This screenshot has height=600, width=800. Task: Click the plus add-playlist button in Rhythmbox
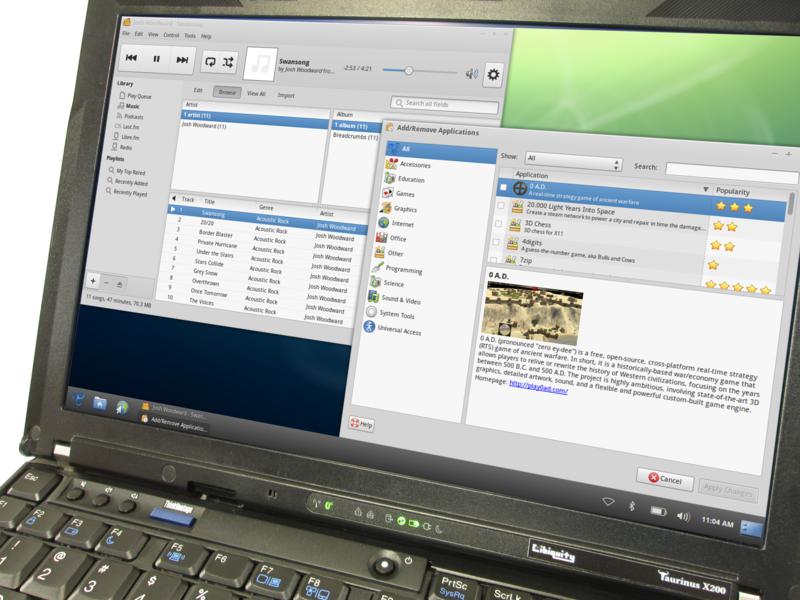[x=93, y=280]
